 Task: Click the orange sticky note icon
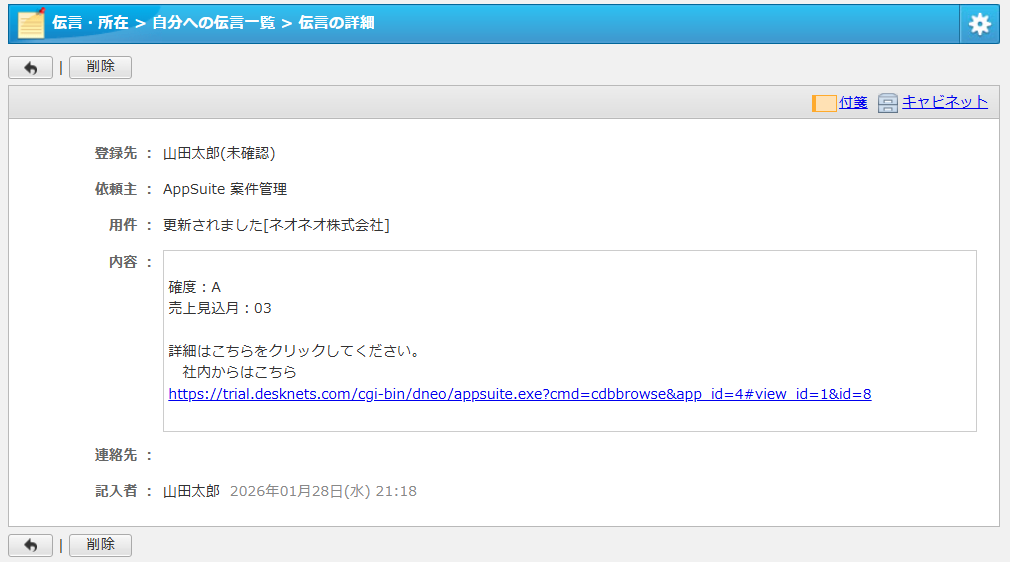click(824, 103)
